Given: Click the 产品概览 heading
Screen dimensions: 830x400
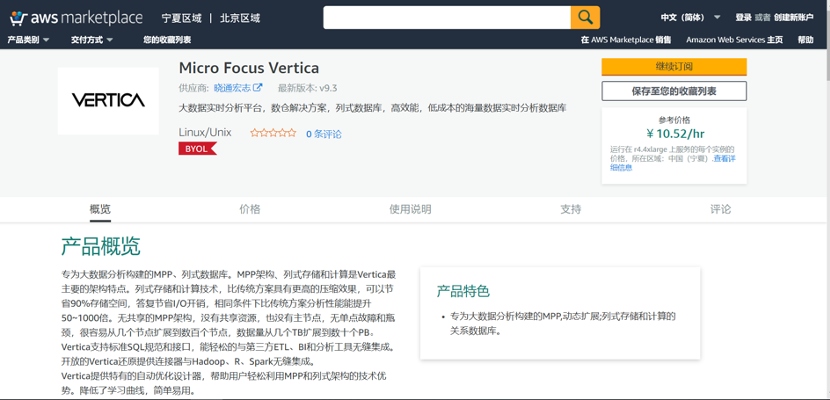Looking at the screenshot, I should (101, 246).
